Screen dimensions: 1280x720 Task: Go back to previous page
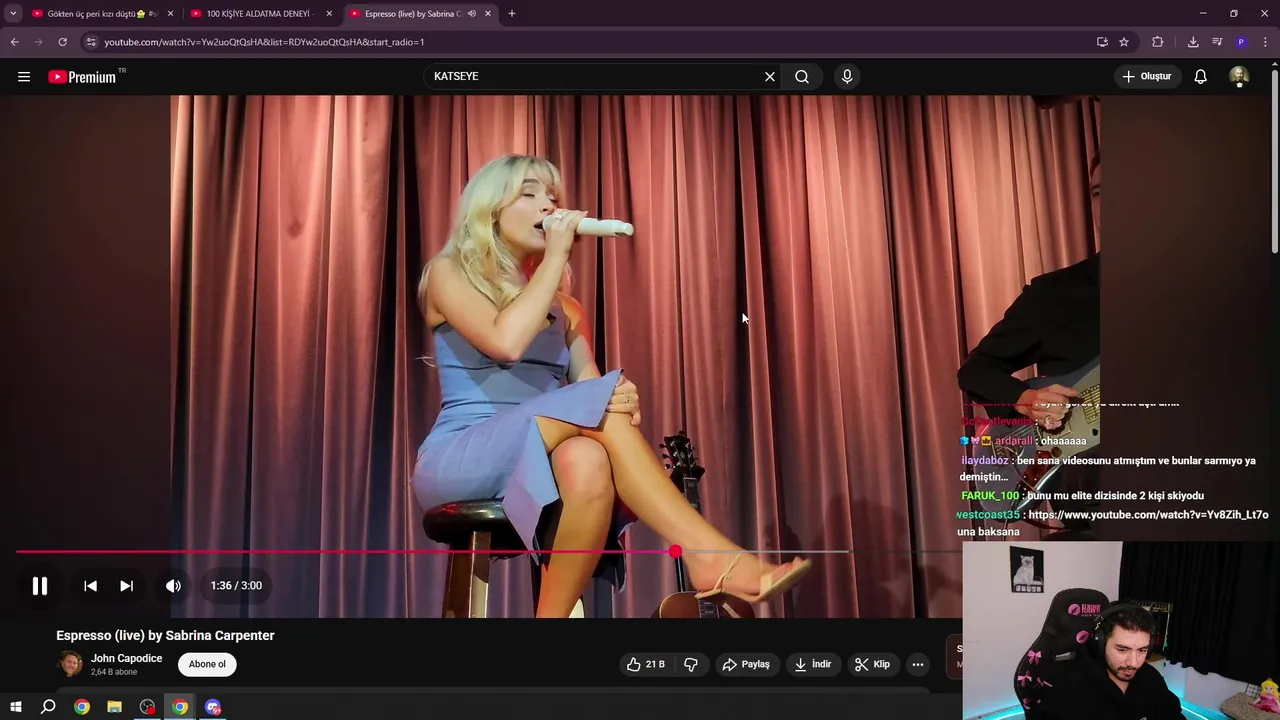point(14,42)
